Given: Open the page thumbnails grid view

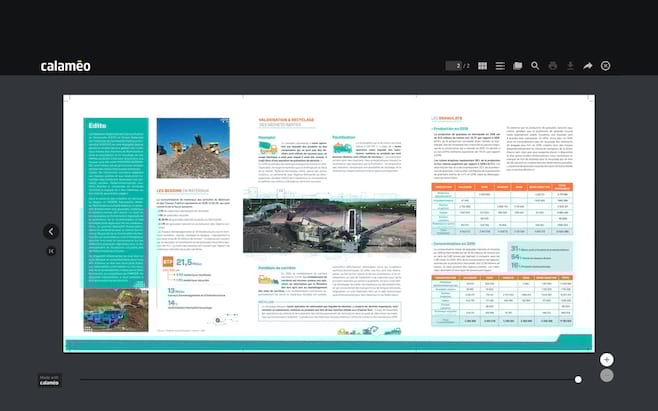Looking at the screenshot, I should coord(482,65).
